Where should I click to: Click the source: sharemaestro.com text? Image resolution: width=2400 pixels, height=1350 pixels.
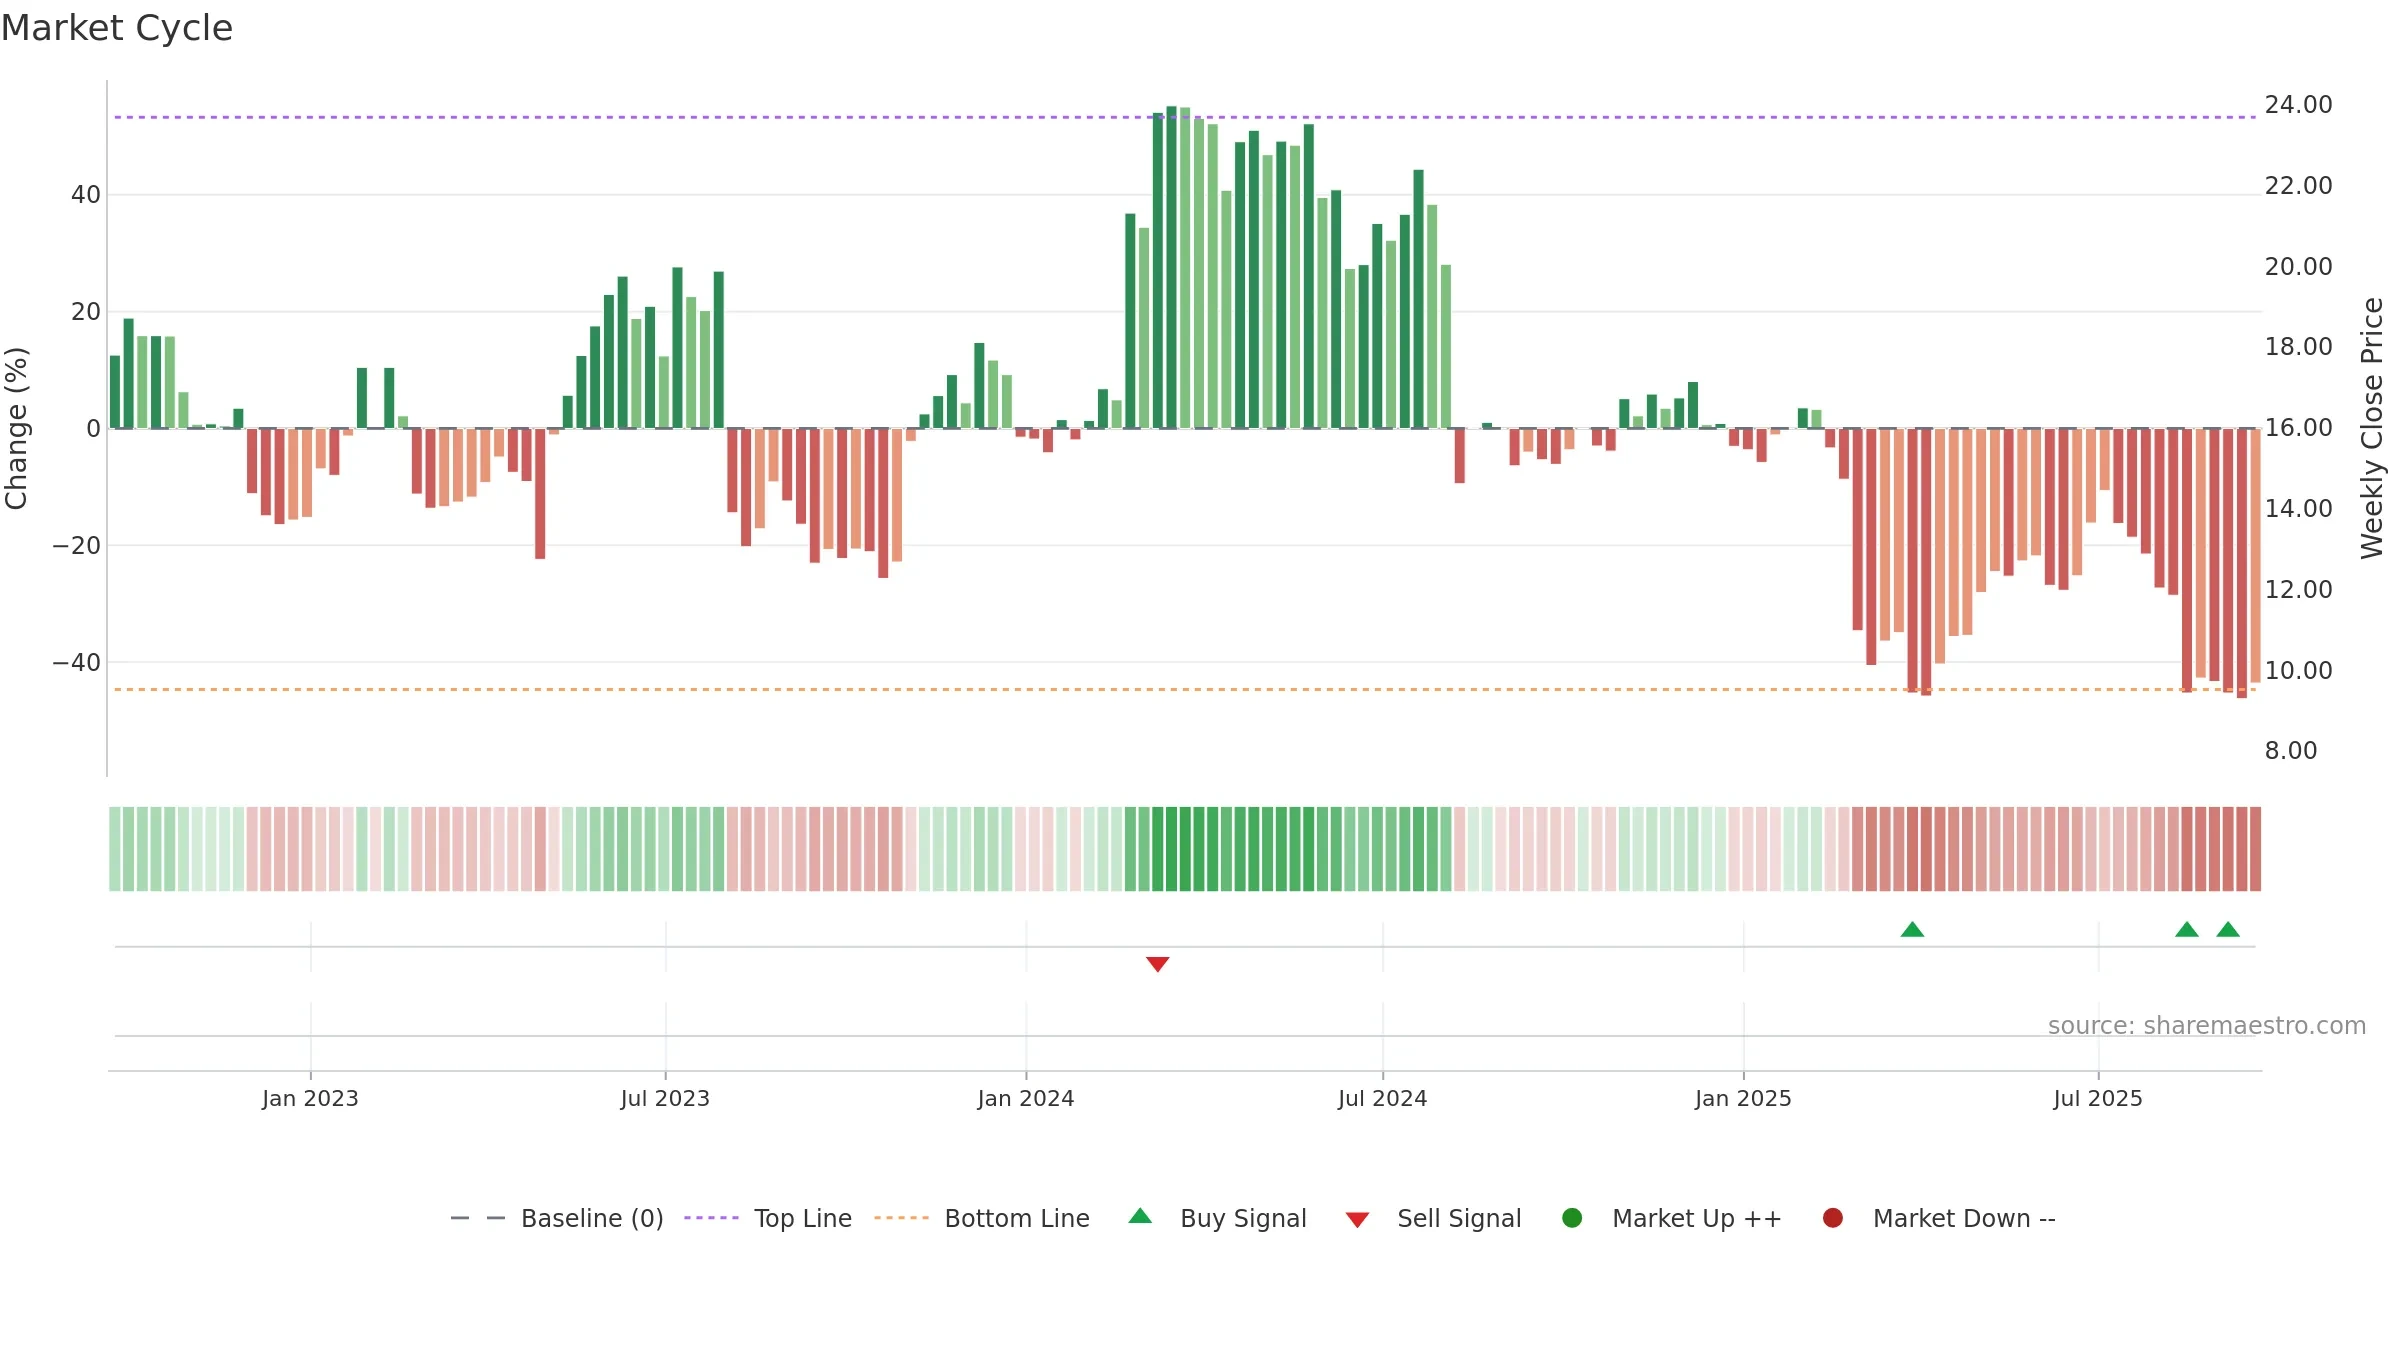click(x=2207, y=1025)
